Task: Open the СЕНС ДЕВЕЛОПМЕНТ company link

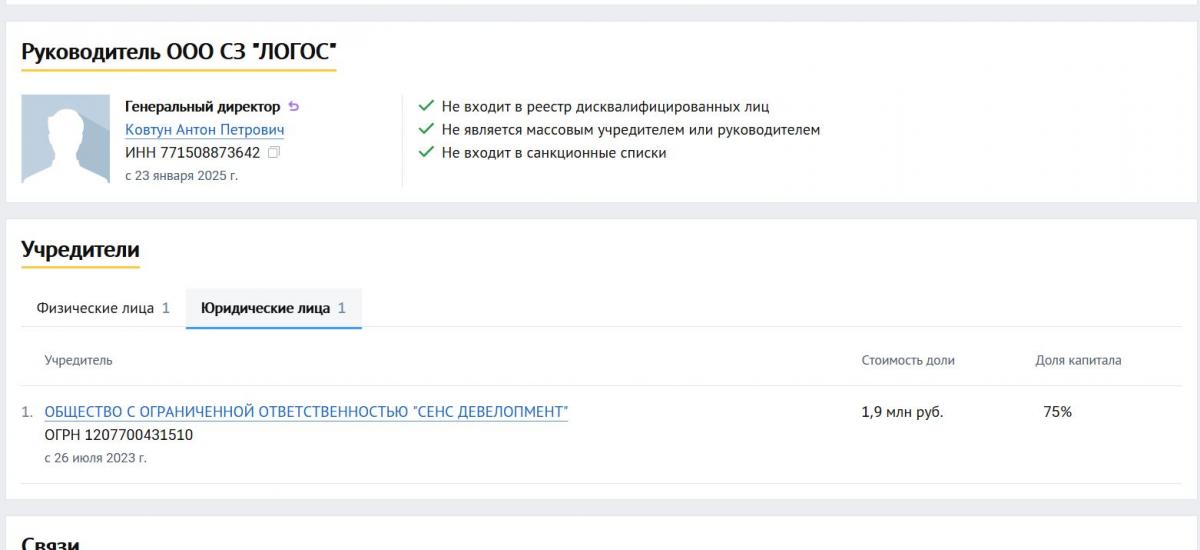Action: pyautogui.click(x=306, y=412)
